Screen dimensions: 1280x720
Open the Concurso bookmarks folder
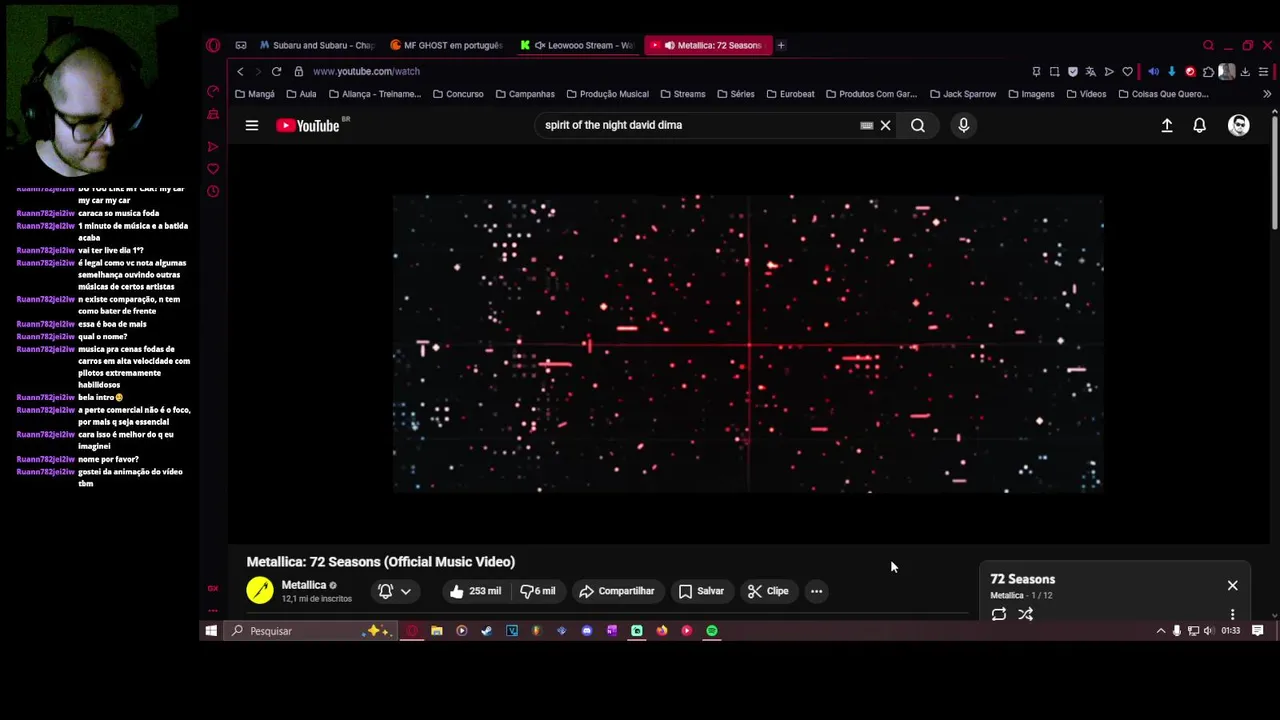(458, 94)
